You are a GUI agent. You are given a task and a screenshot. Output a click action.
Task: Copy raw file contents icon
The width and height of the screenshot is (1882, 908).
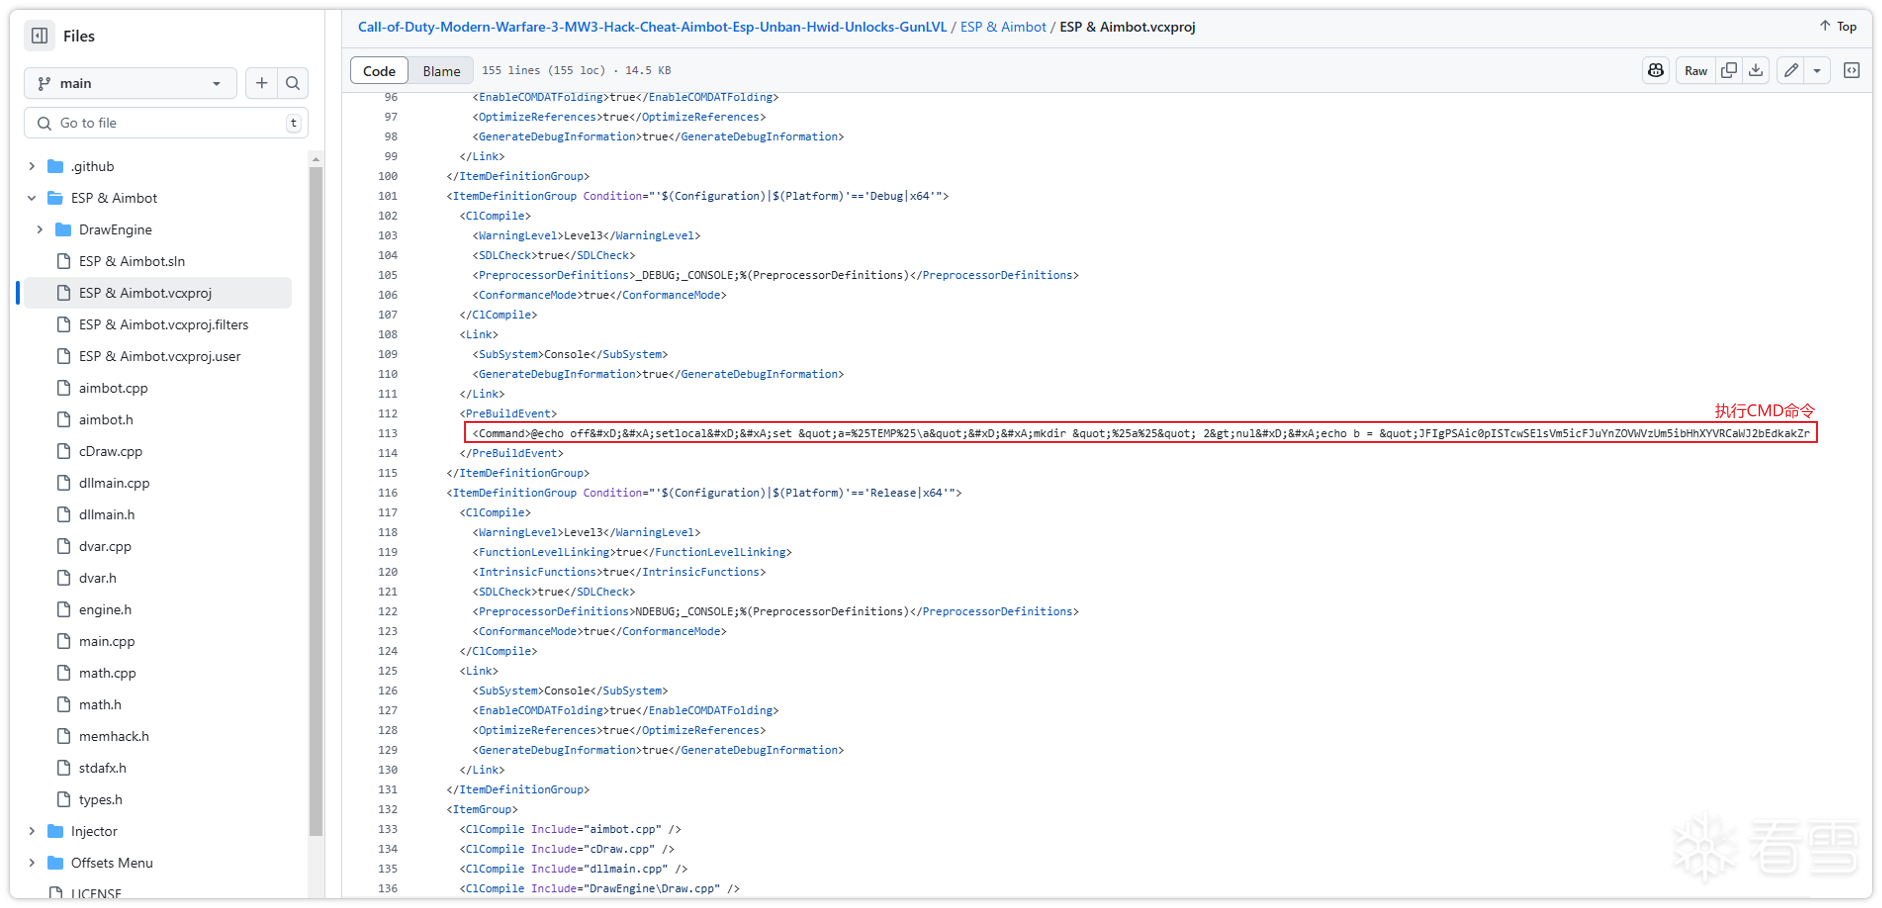1729,70
